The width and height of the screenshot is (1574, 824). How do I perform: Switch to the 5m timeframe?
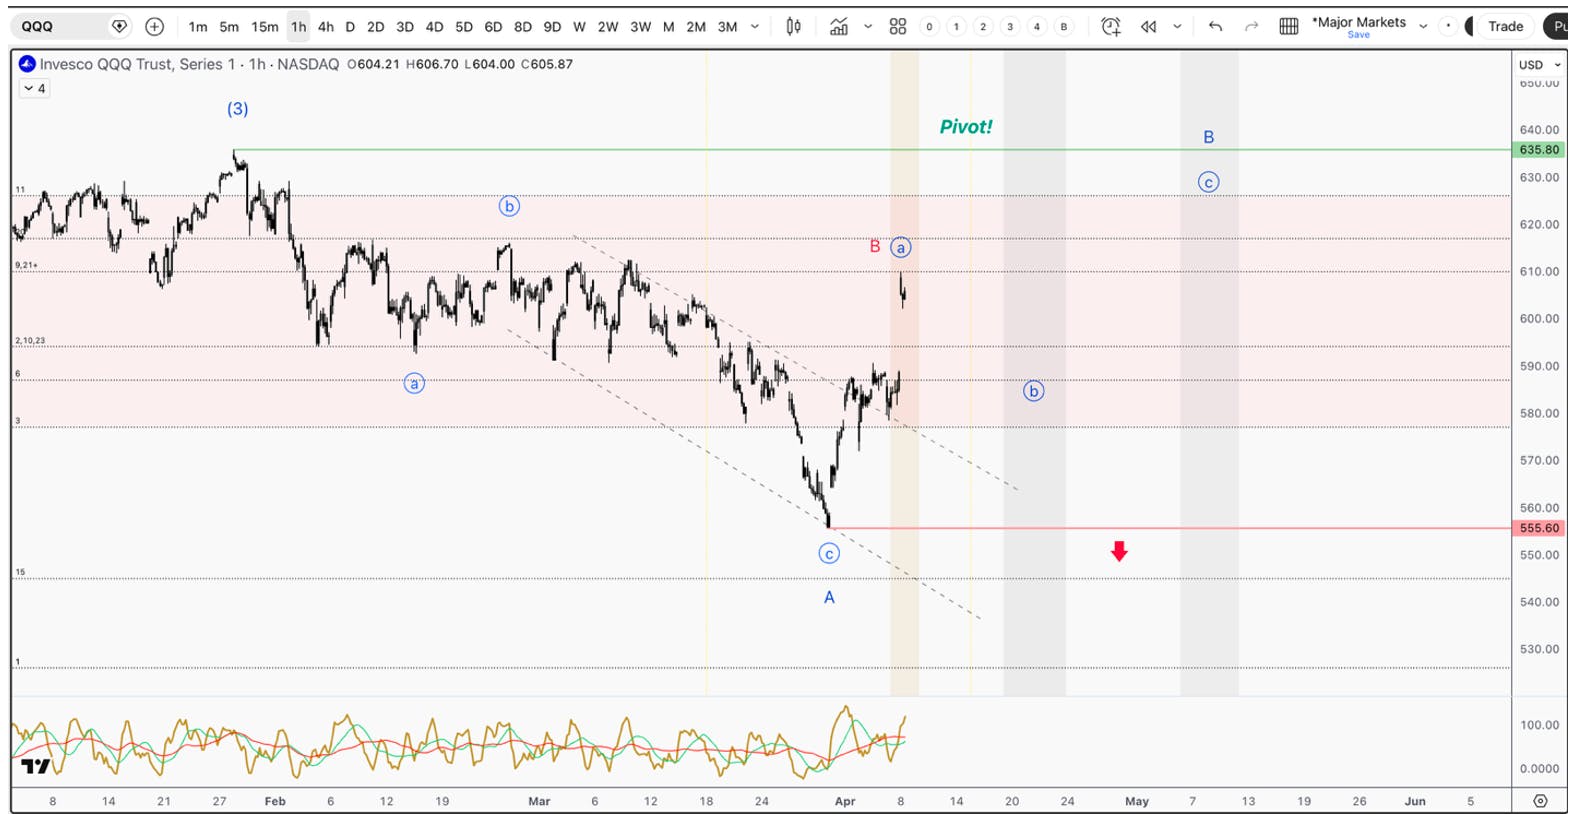point(229,27)
